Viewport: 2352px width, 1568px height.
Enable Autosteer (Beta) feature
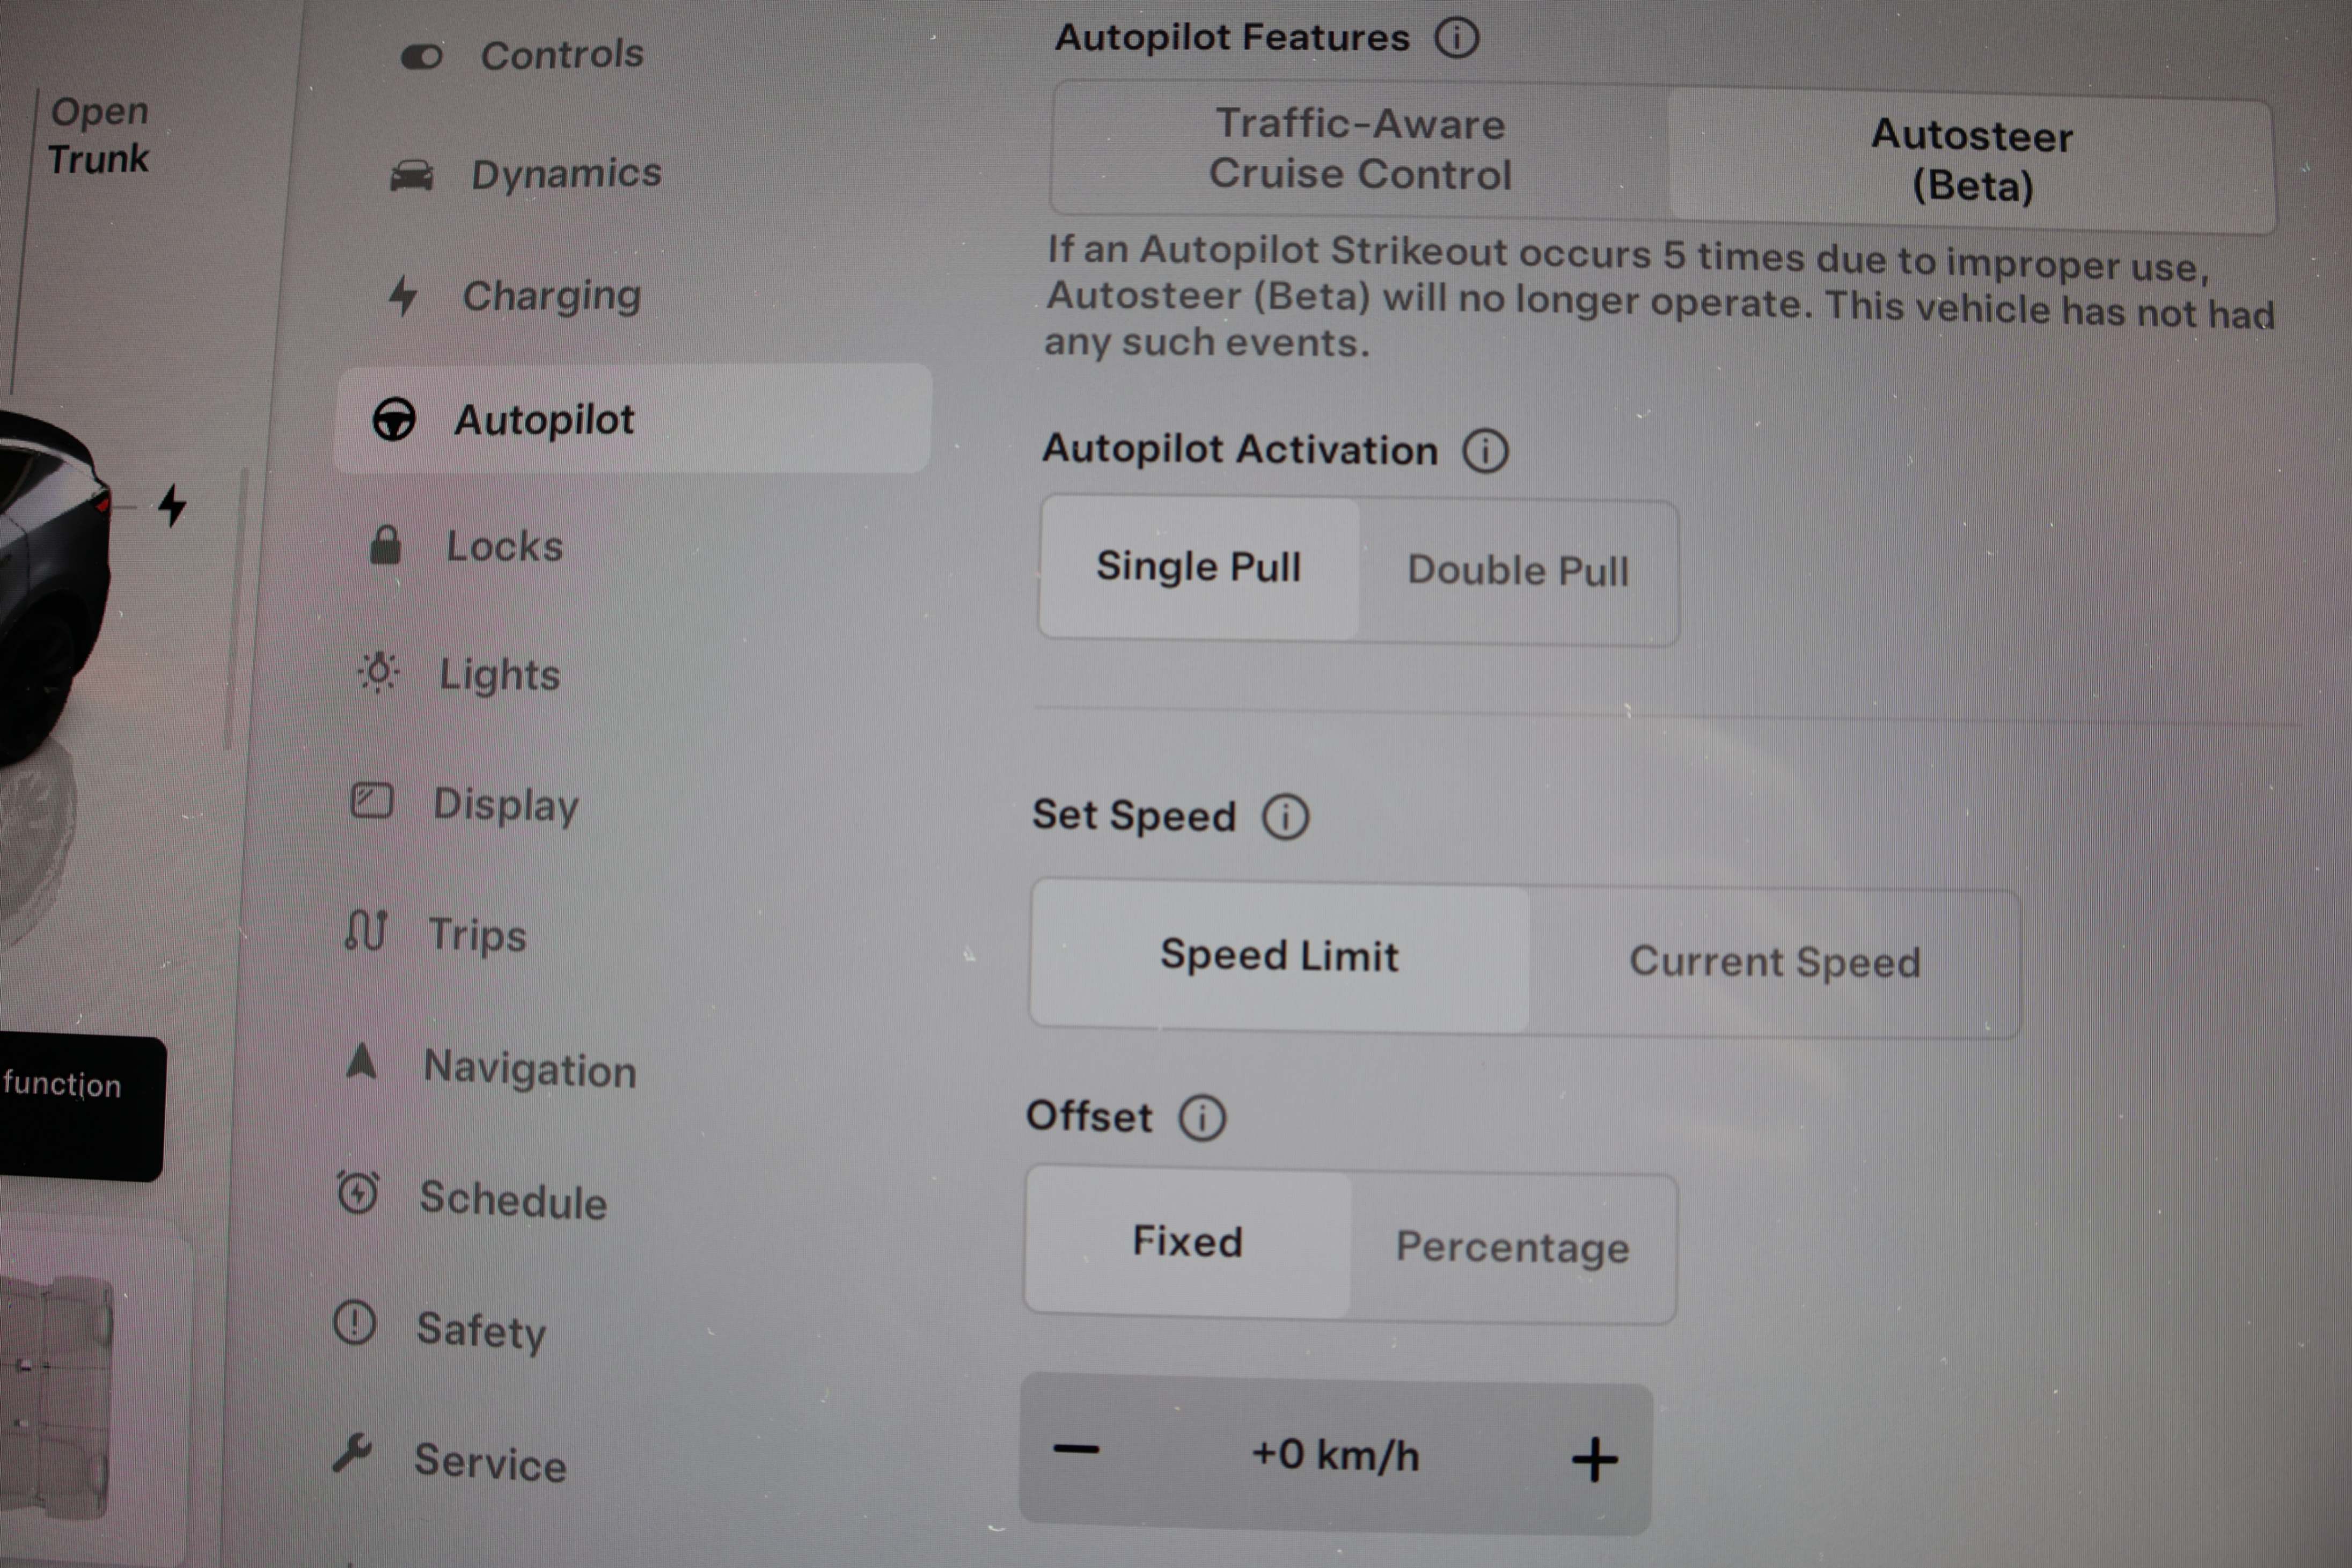pos(1971,161)
